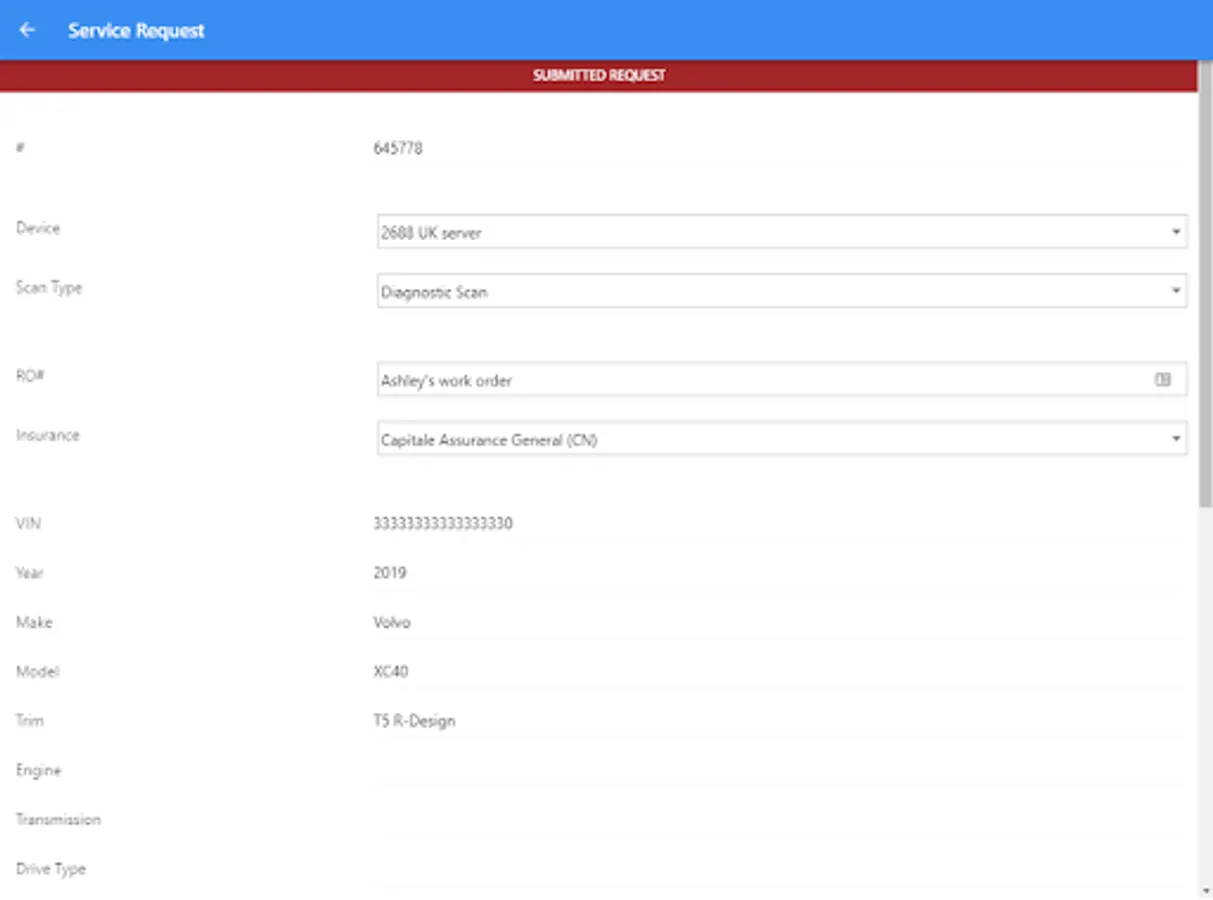Click the Model value XC40
Viewport: 1213px width, 900px height.
click(x=391, y=671)
